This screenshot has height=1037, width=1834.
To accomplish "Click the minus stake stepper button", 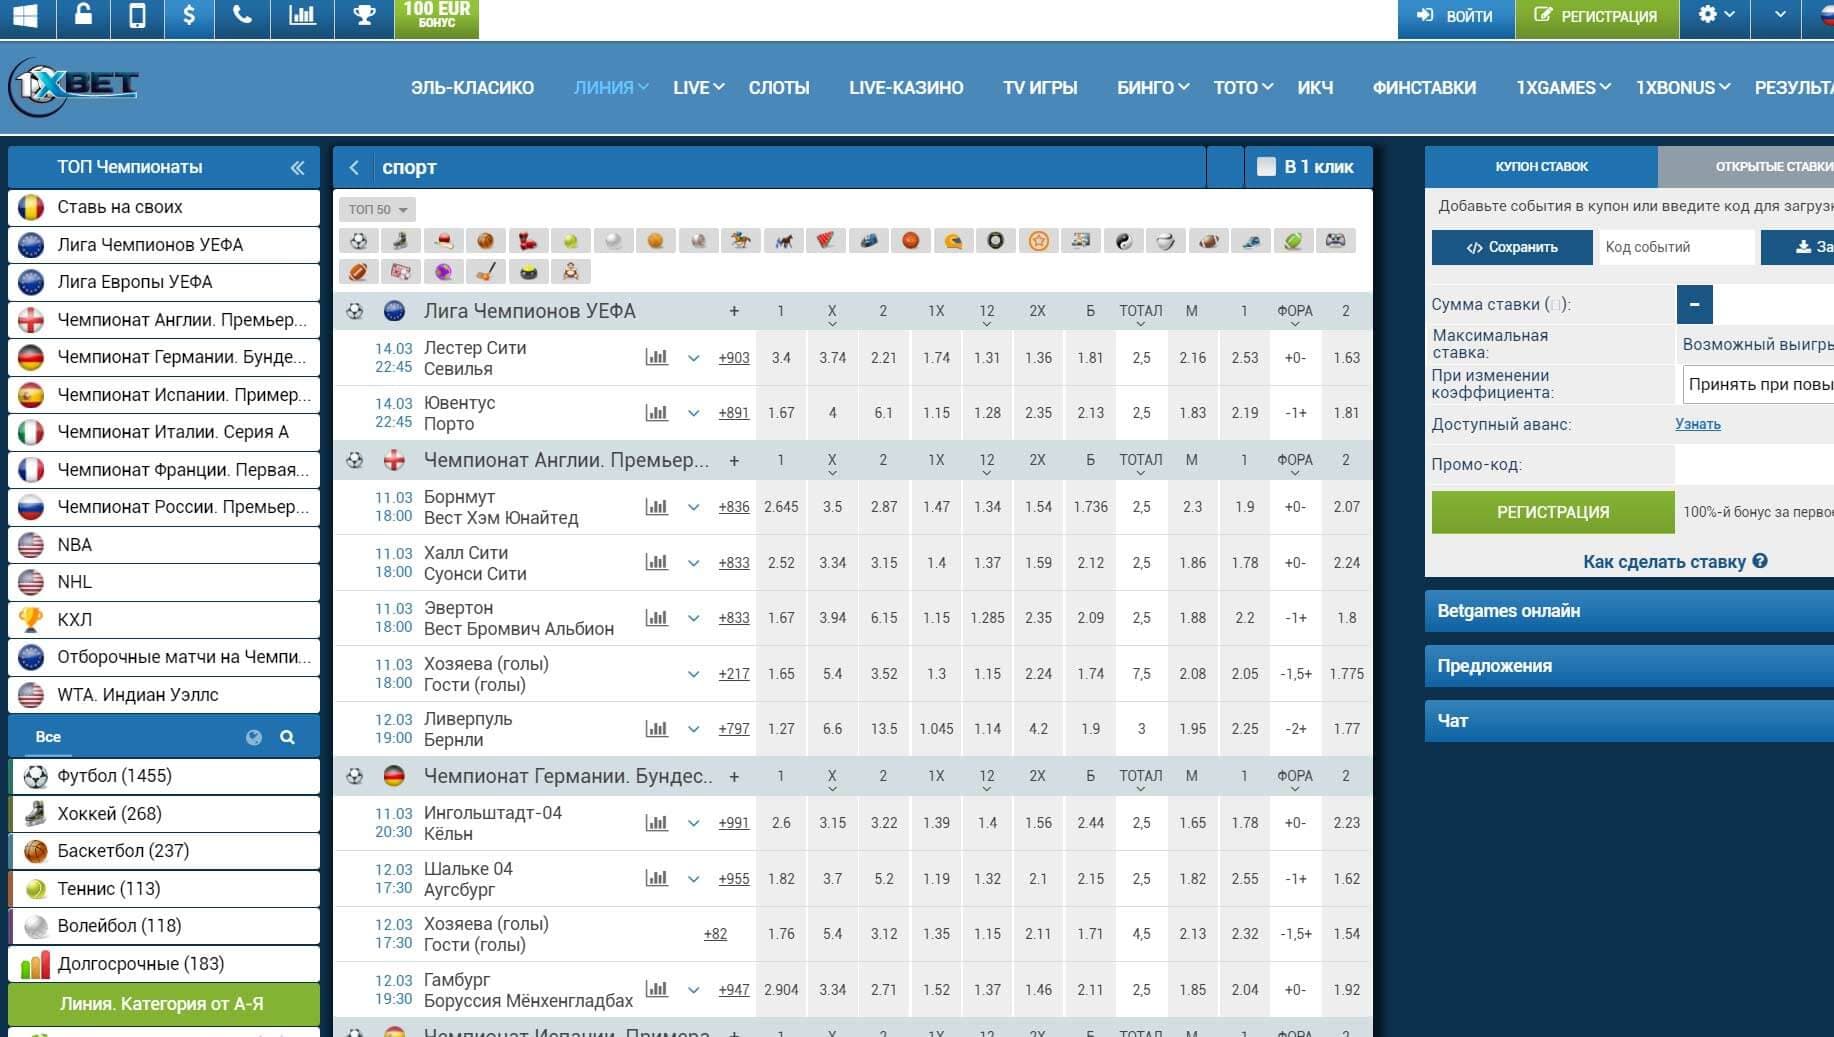I will [x=1694, y=304].
